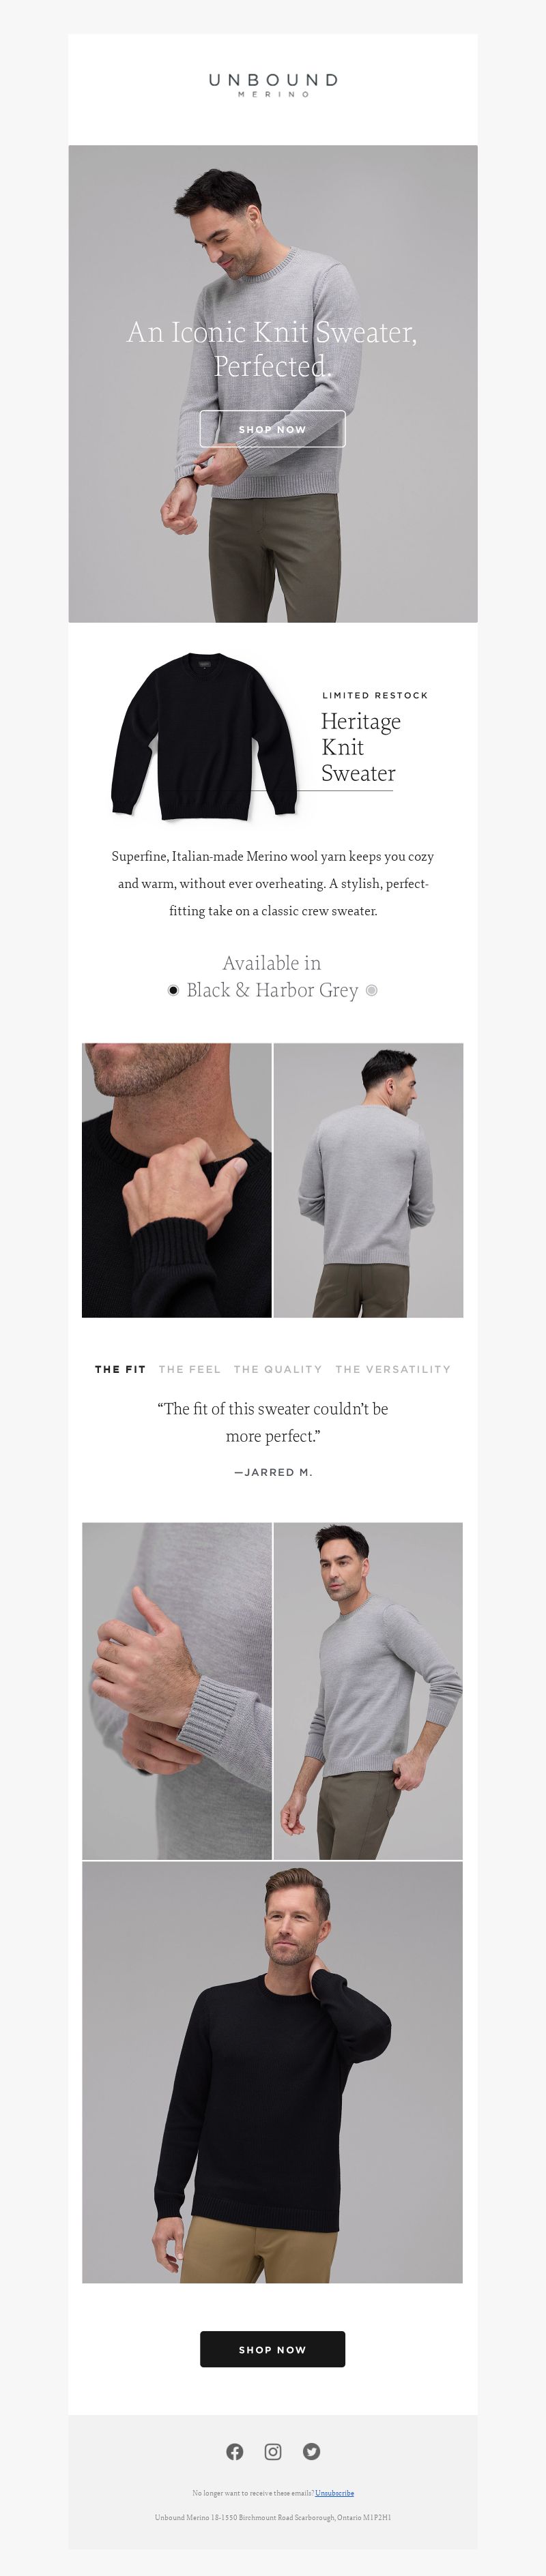Screen dimensions: 546x2576
Task: Click the Unsubscribe link
Action: pos(334,2493)
